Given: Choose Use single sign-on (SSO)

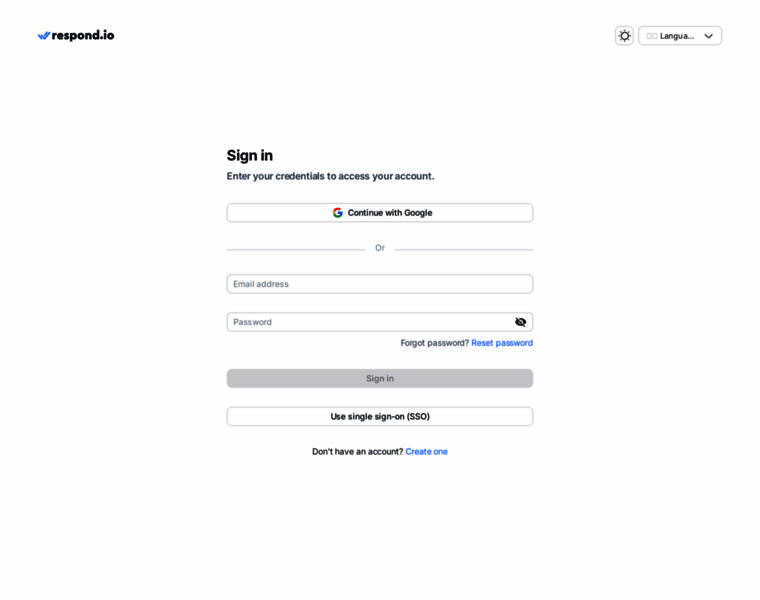Looking at the screenshot, I should tap(380, 416).
